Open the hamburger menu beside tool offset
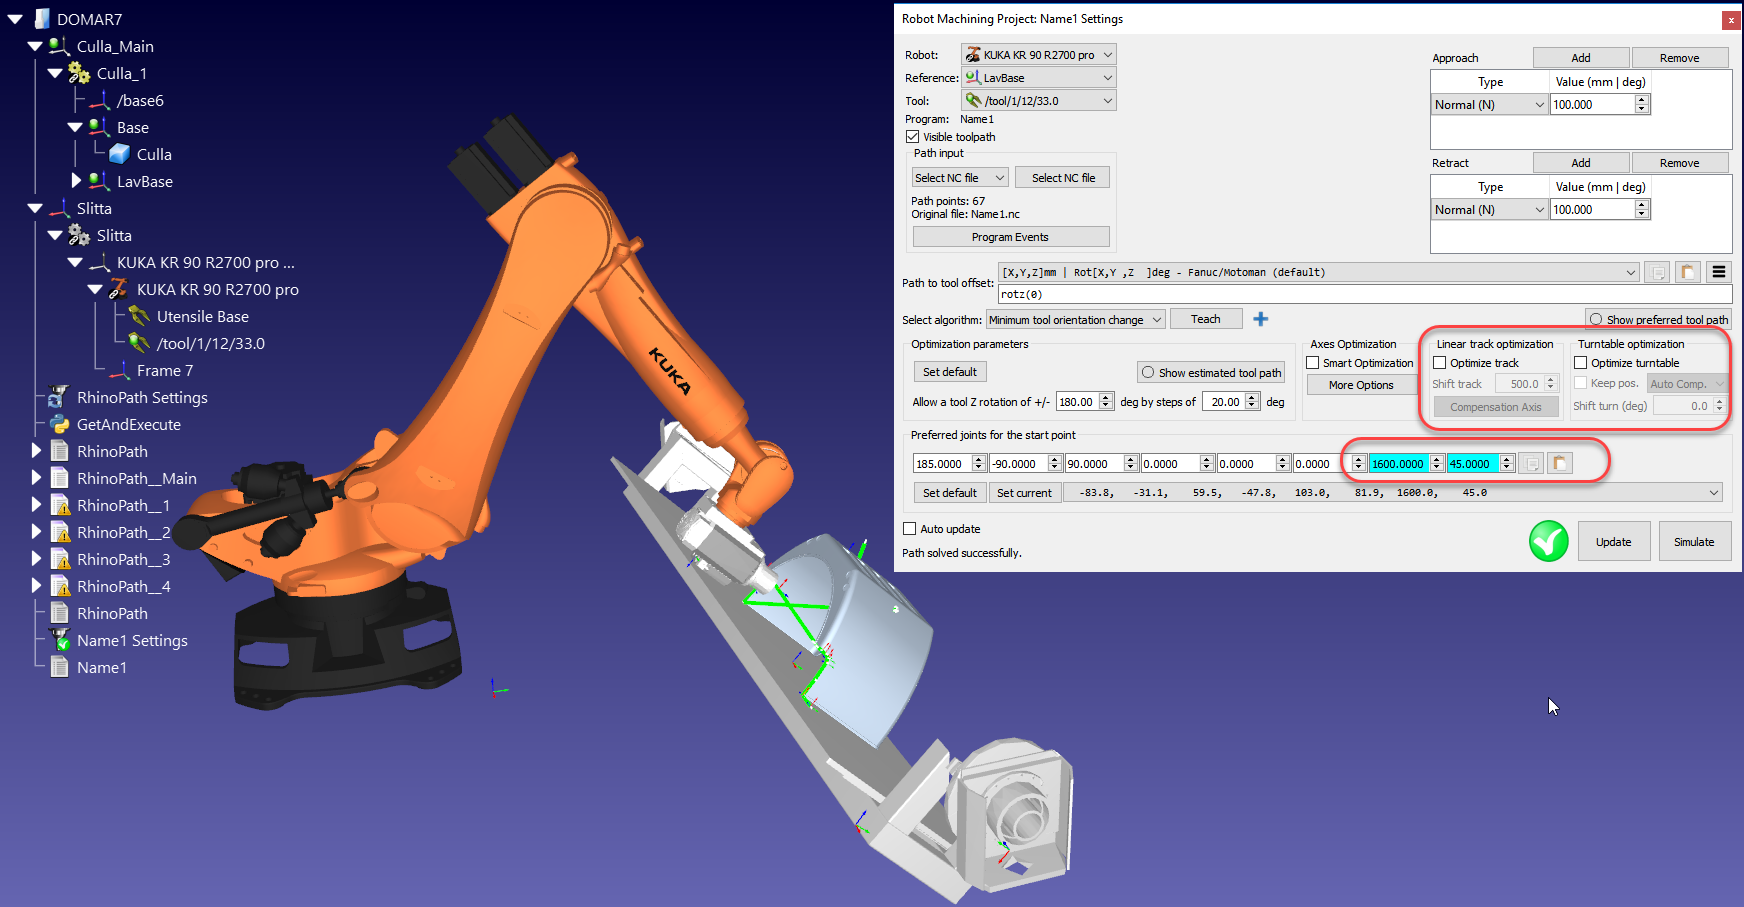Viewport: 1744px width, 907px height. pos(1719,272)
